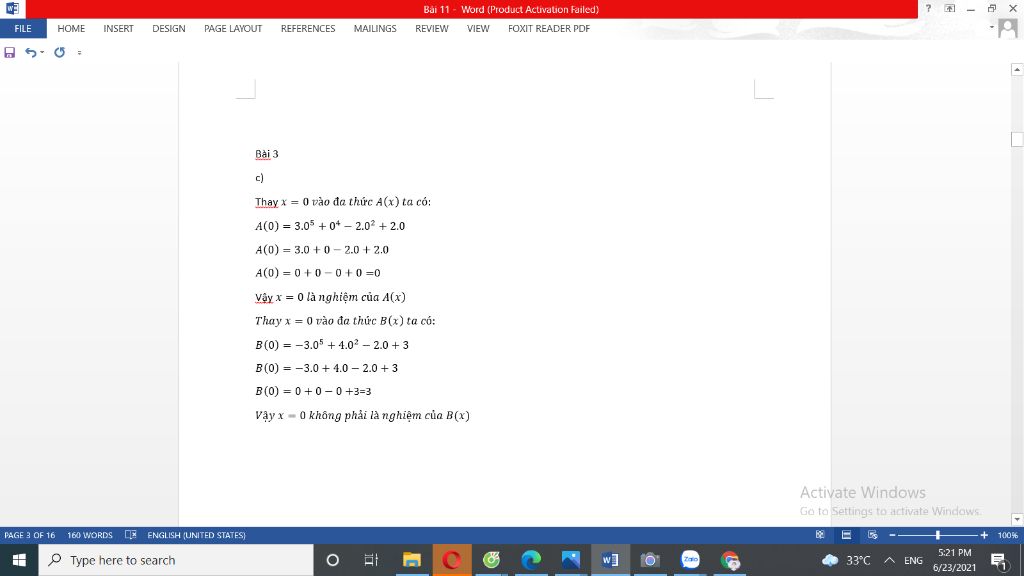
Task: Open the FILE backstage tab
Action: [x=23, y=29]
